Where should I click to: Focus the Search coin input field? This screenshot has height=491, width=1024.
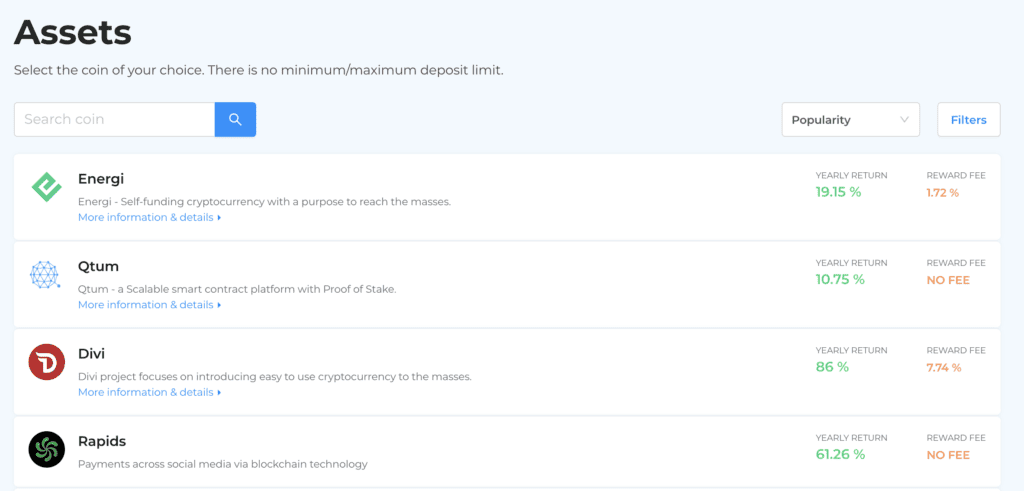114,119
